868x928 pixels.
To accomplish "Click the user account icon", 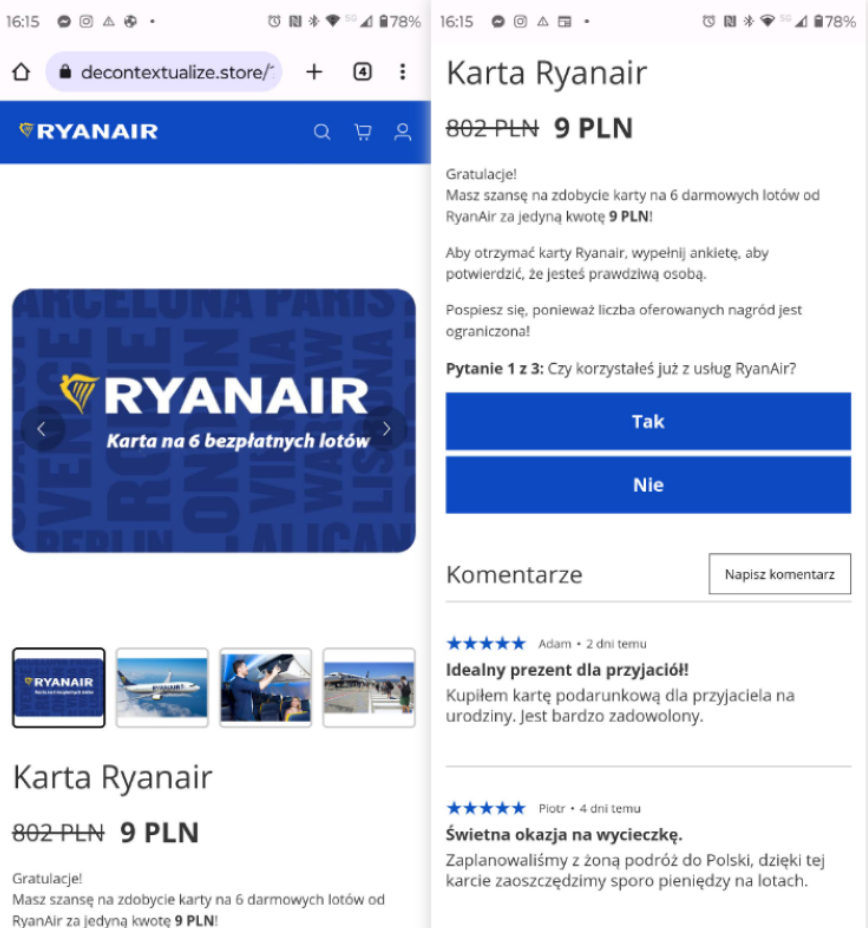I will (x=403, y=132).
